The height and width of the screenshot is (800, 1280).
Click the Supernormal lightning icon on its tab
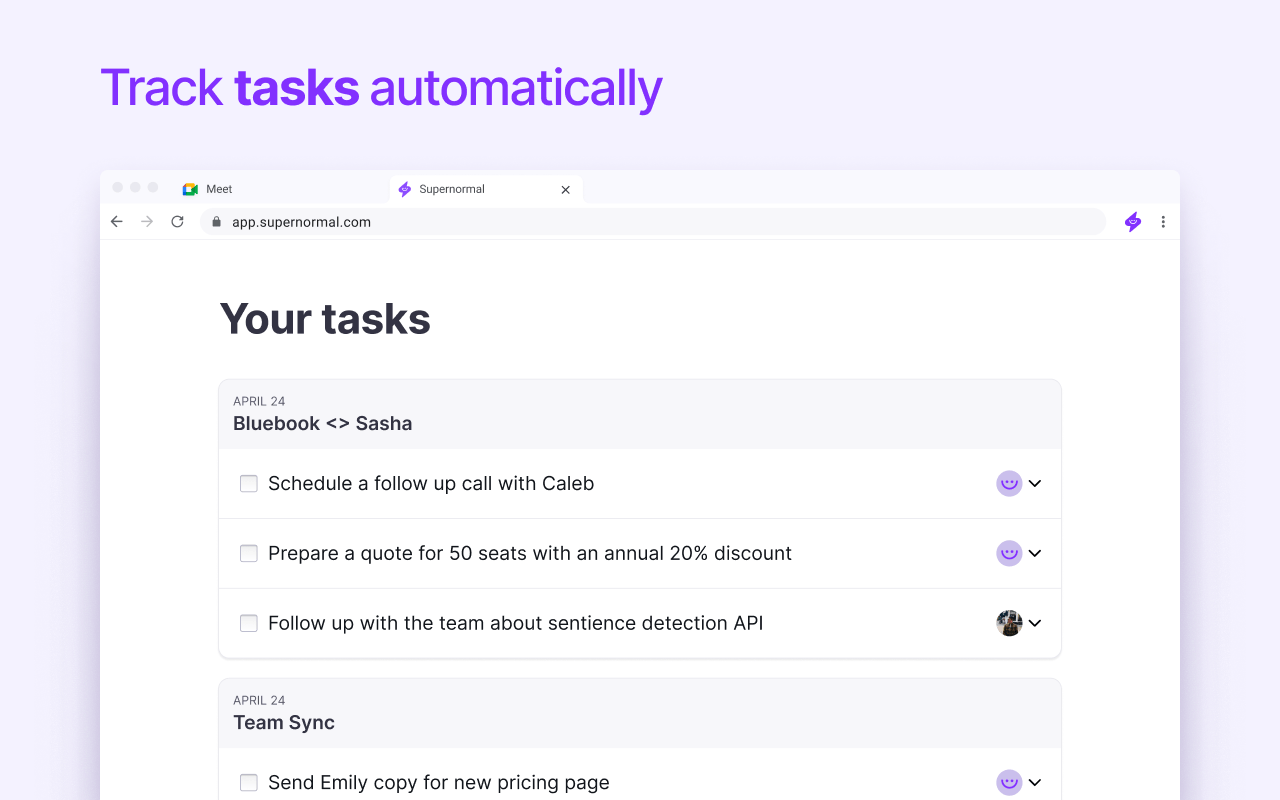point(404,189)
